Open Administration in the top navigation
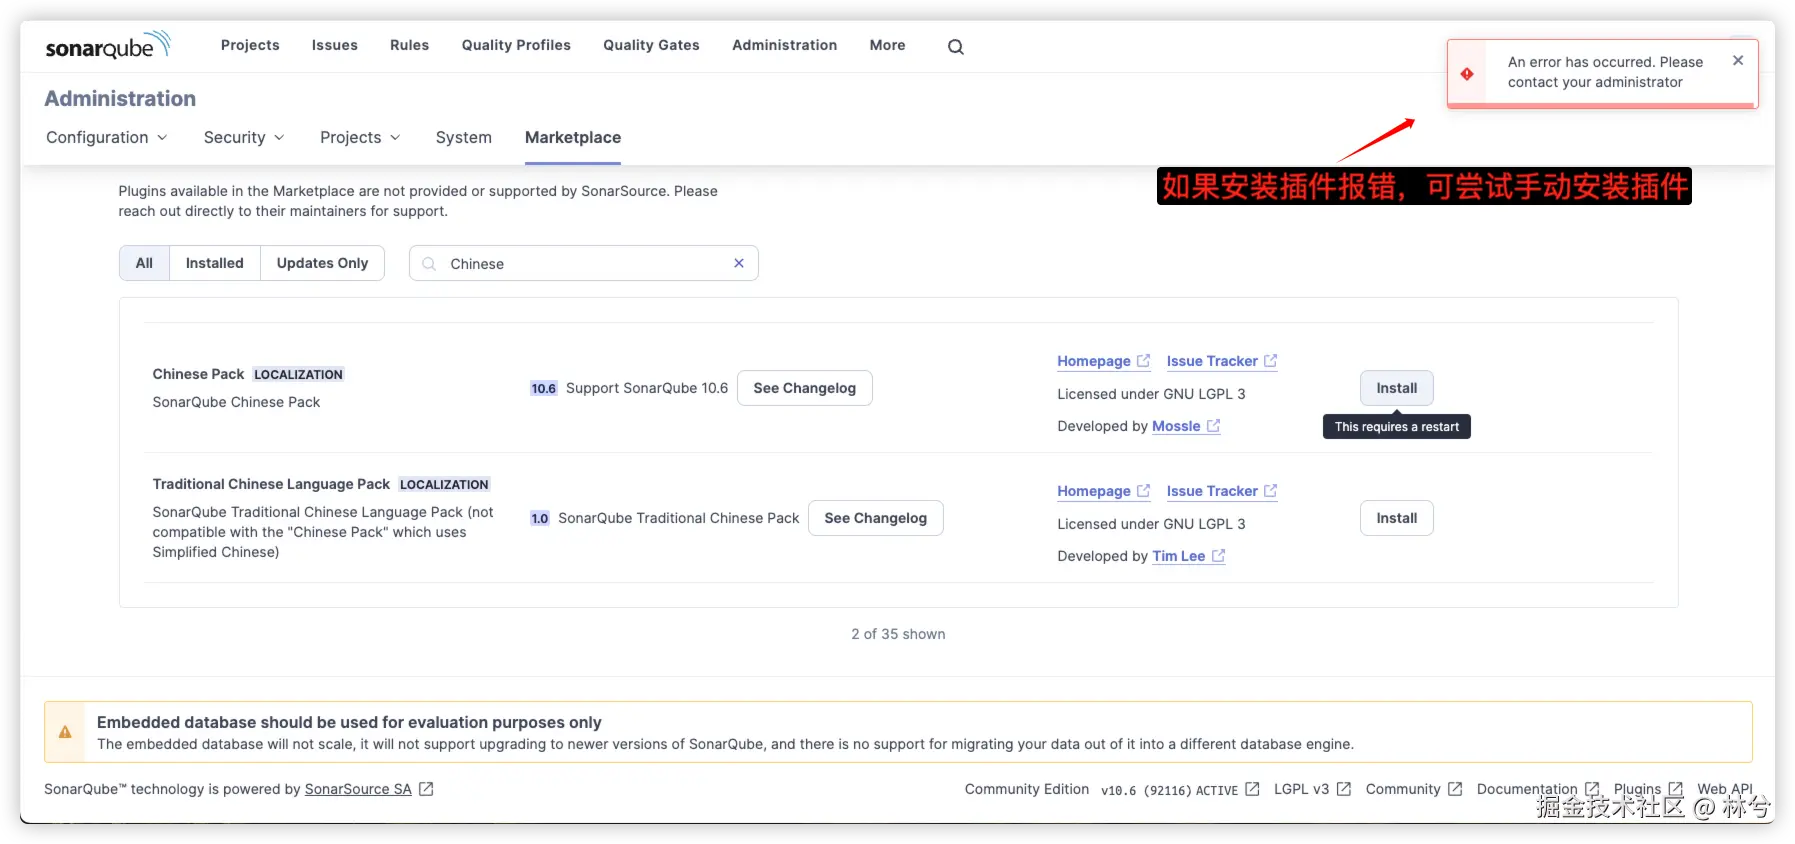Image resolution: width=1795 pixels, height=844 pixels. click(784, 45)
